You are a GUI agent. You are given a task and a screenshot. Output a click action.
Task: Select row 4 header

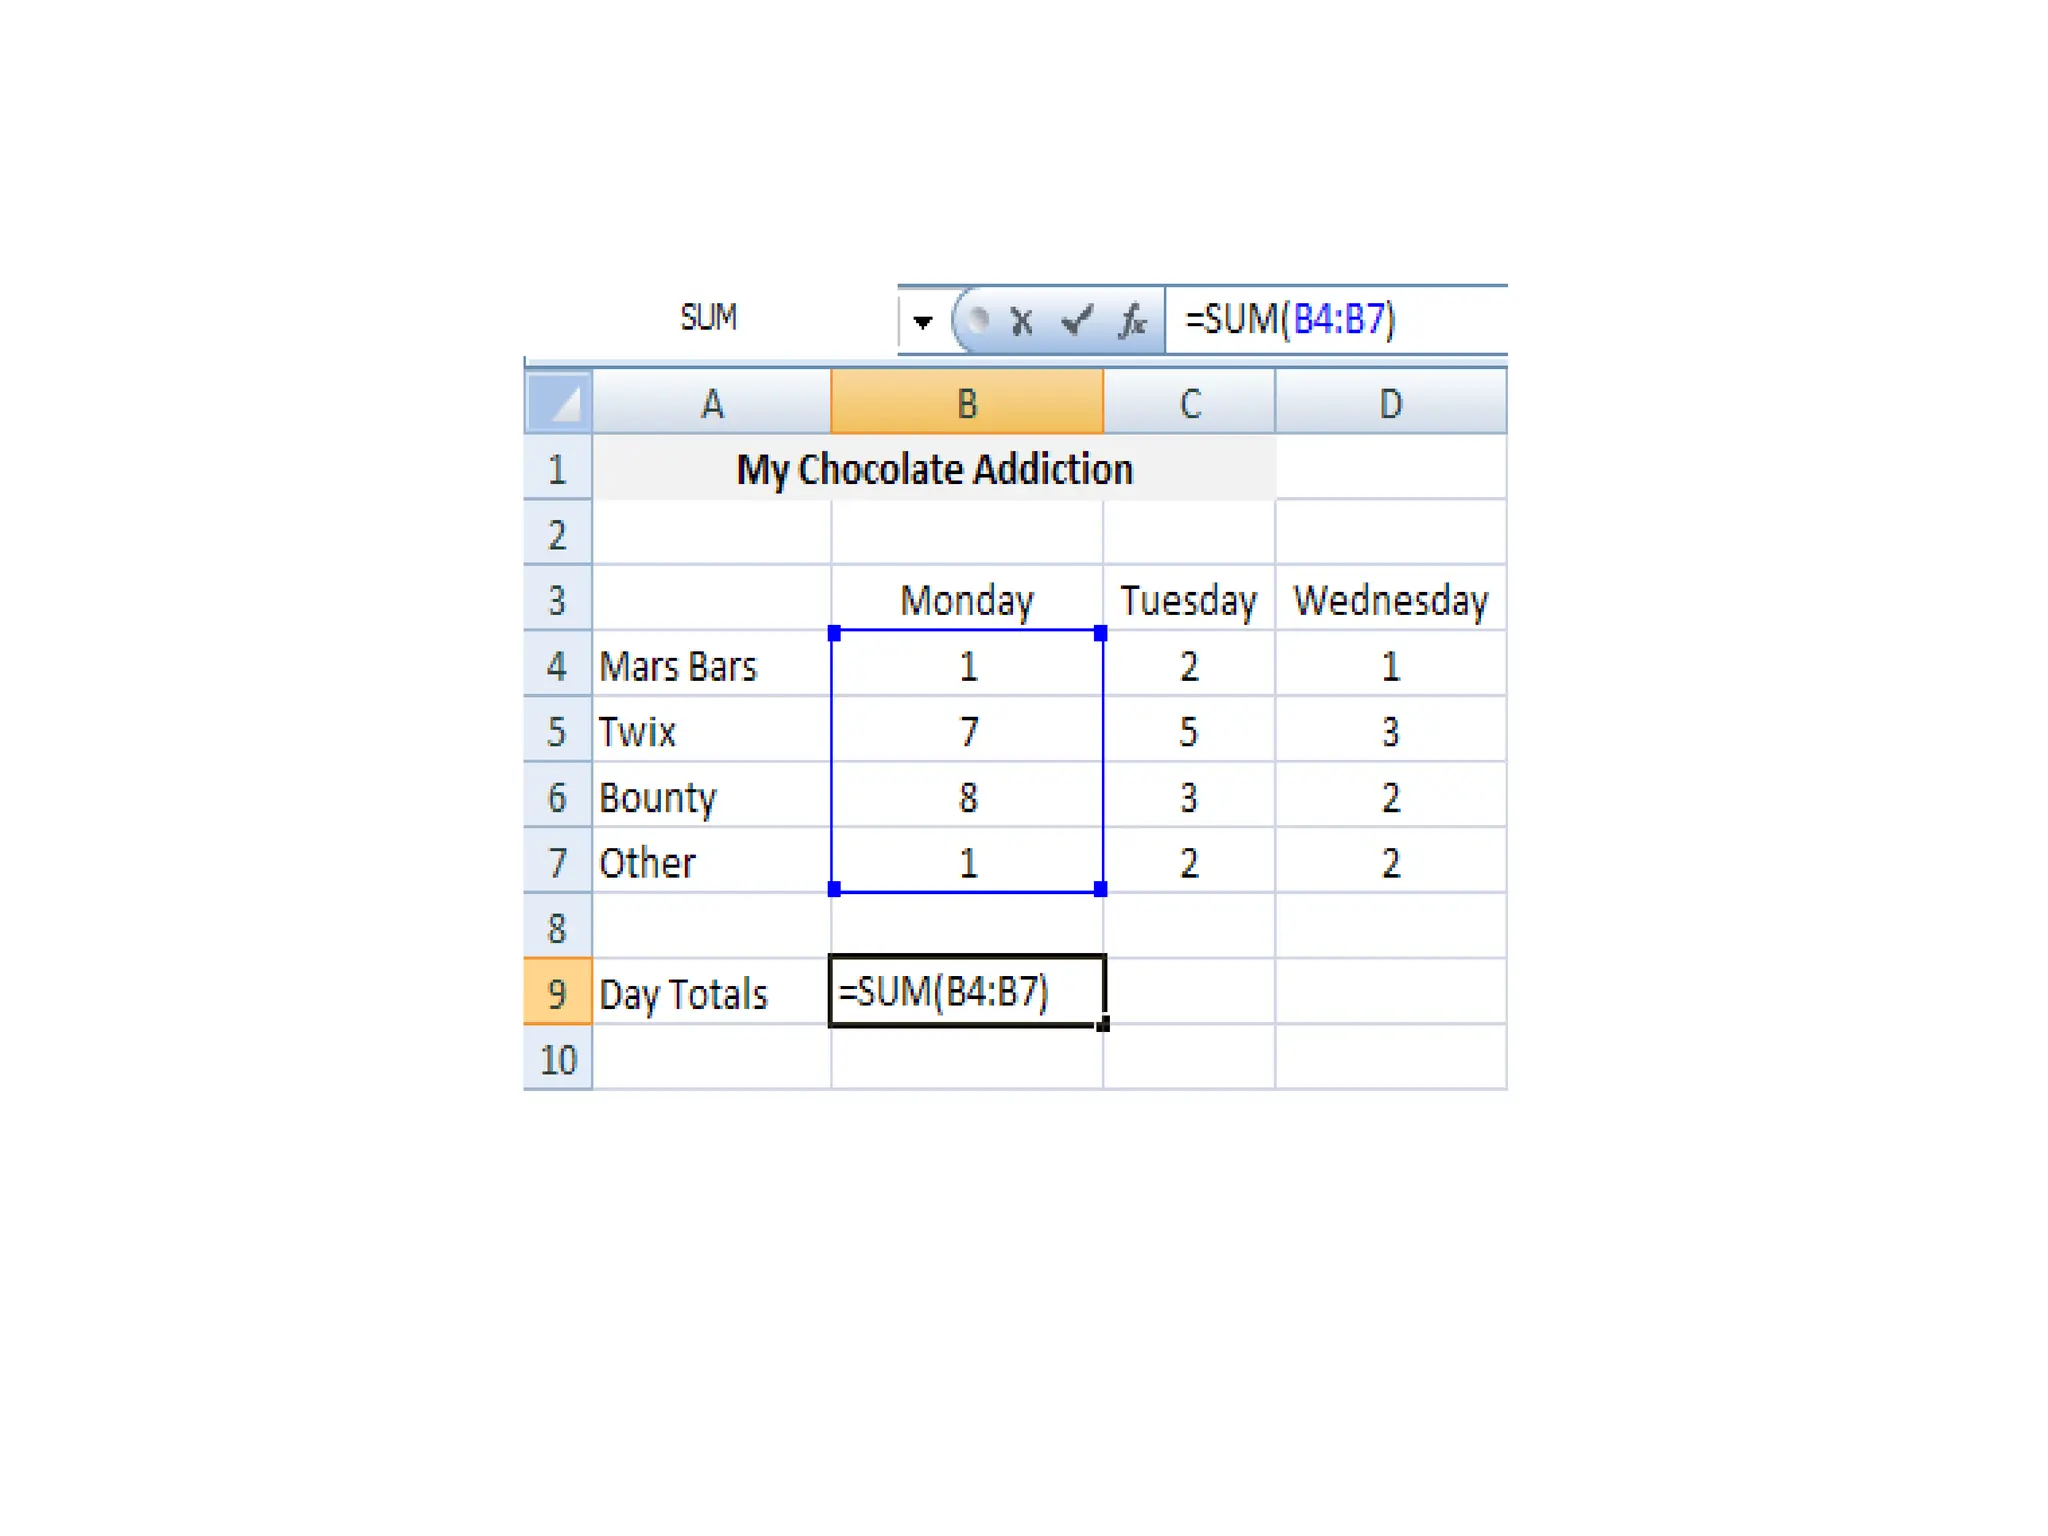(557, 666)
